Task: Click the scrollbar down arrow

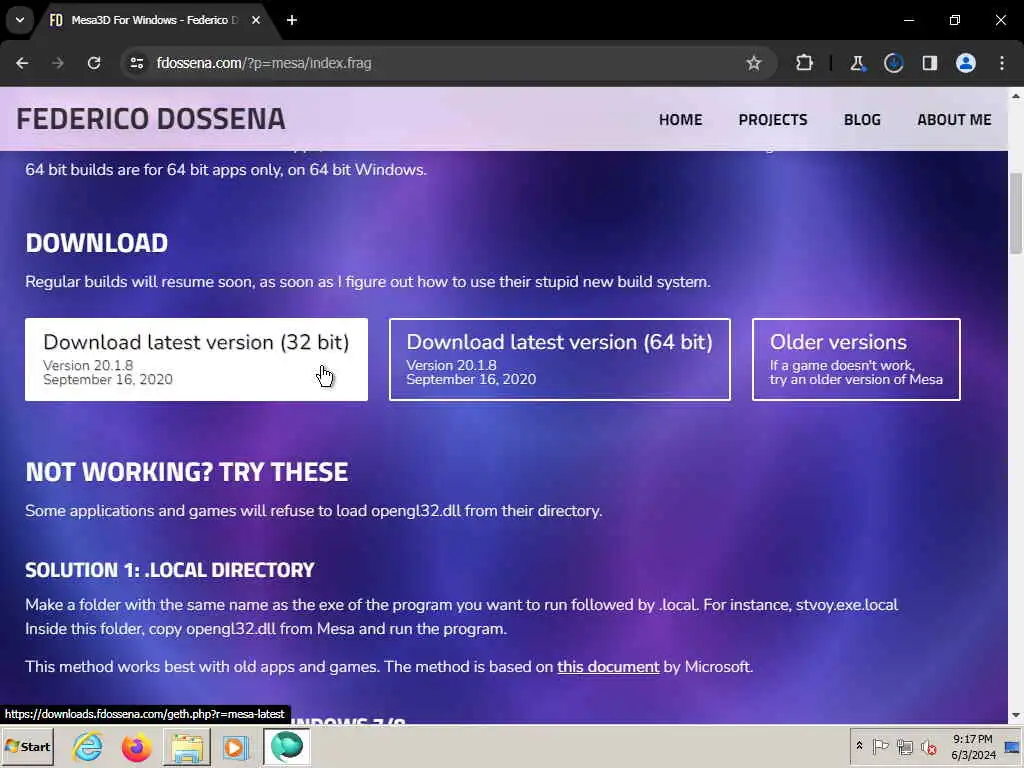Action: (x=1016, y=715)
